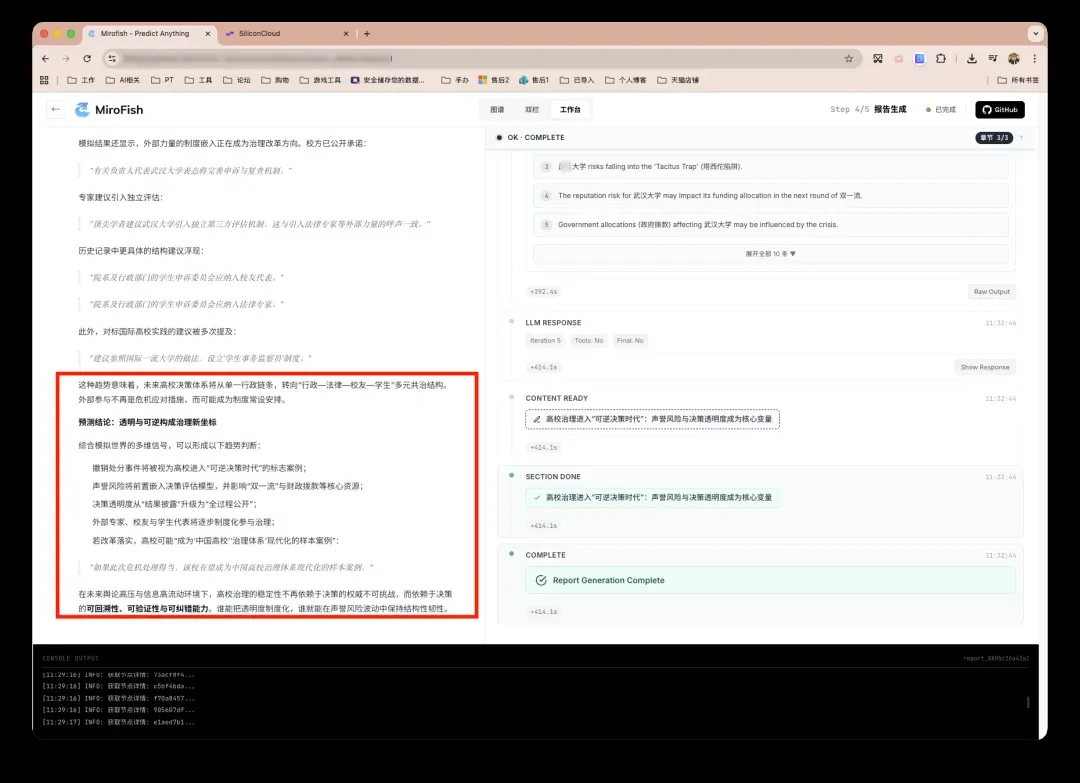Click the pencil icon in Content Ready box

click(x=538, y=419)
